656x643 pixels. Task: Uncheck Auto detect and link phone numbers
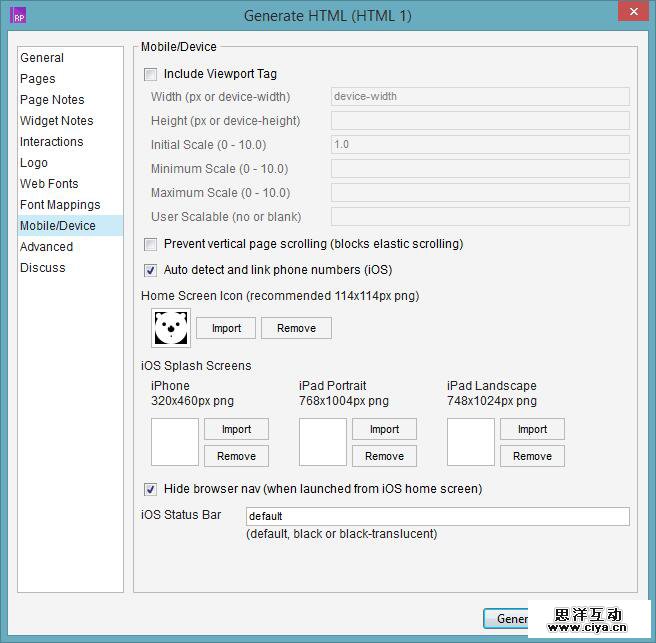click(150, 270)
